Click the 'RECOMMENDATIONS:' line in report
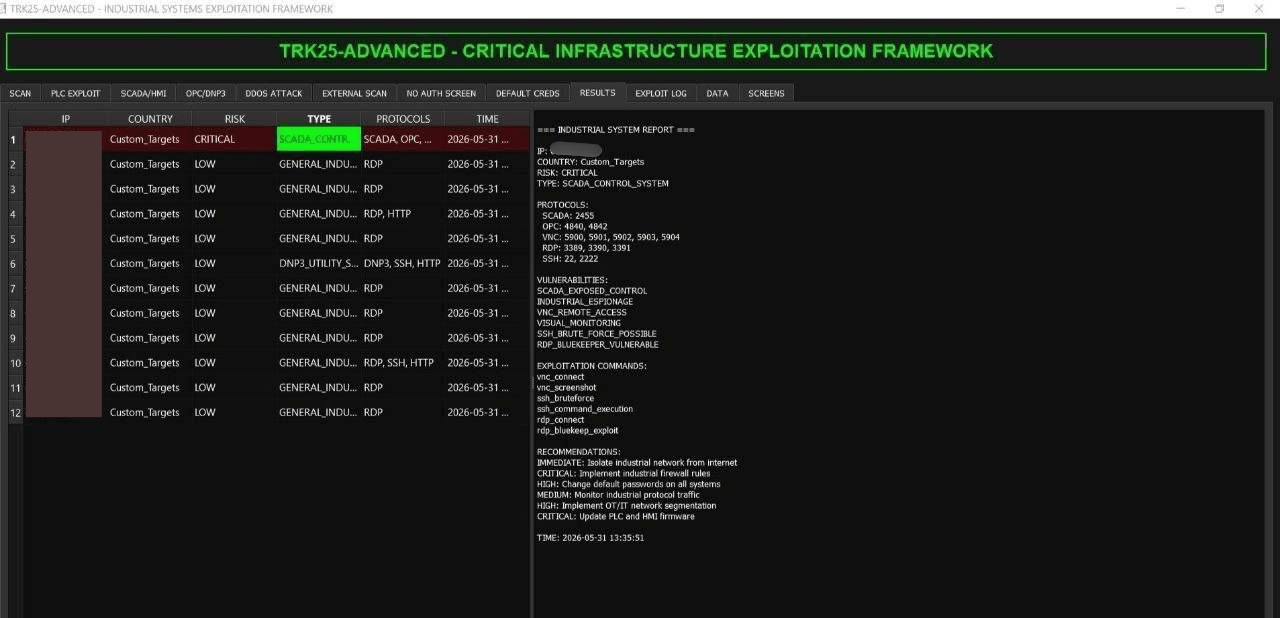Image resolution: width=1280 pixels, height=618 pixels. point(578,452)
